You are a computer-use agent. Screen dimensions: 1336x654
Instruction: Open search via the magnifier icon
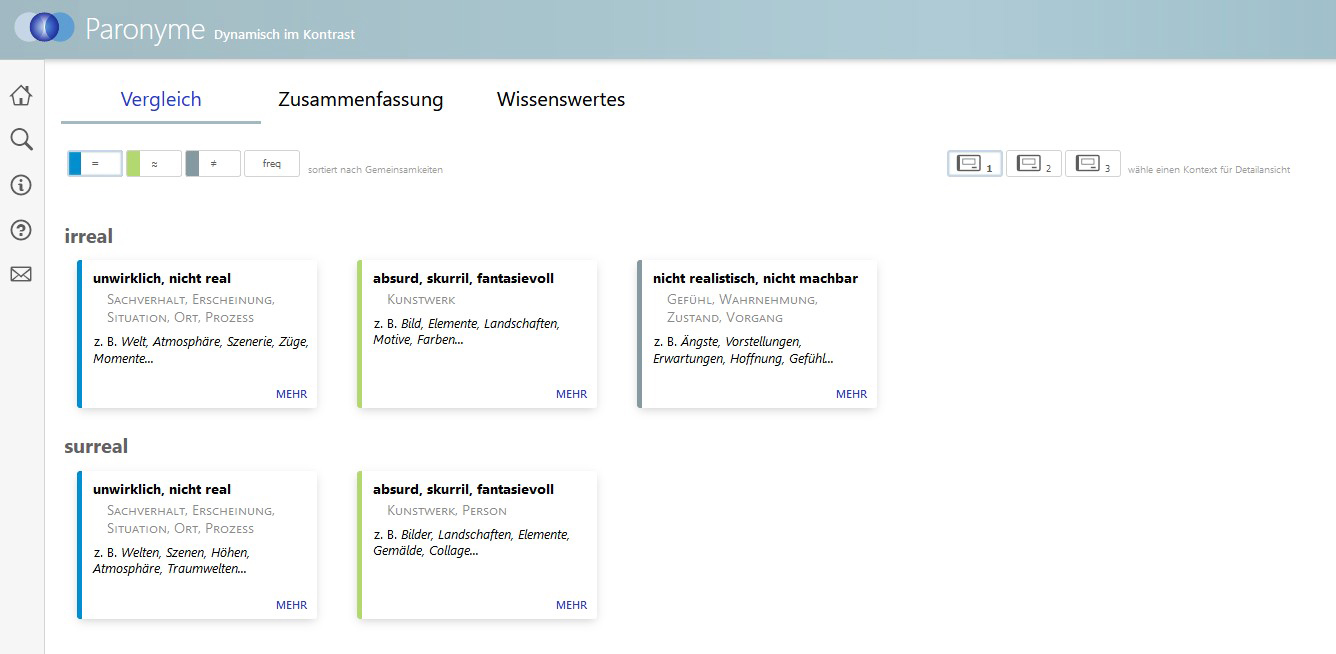pyautogui.click(x=21, y=140)
